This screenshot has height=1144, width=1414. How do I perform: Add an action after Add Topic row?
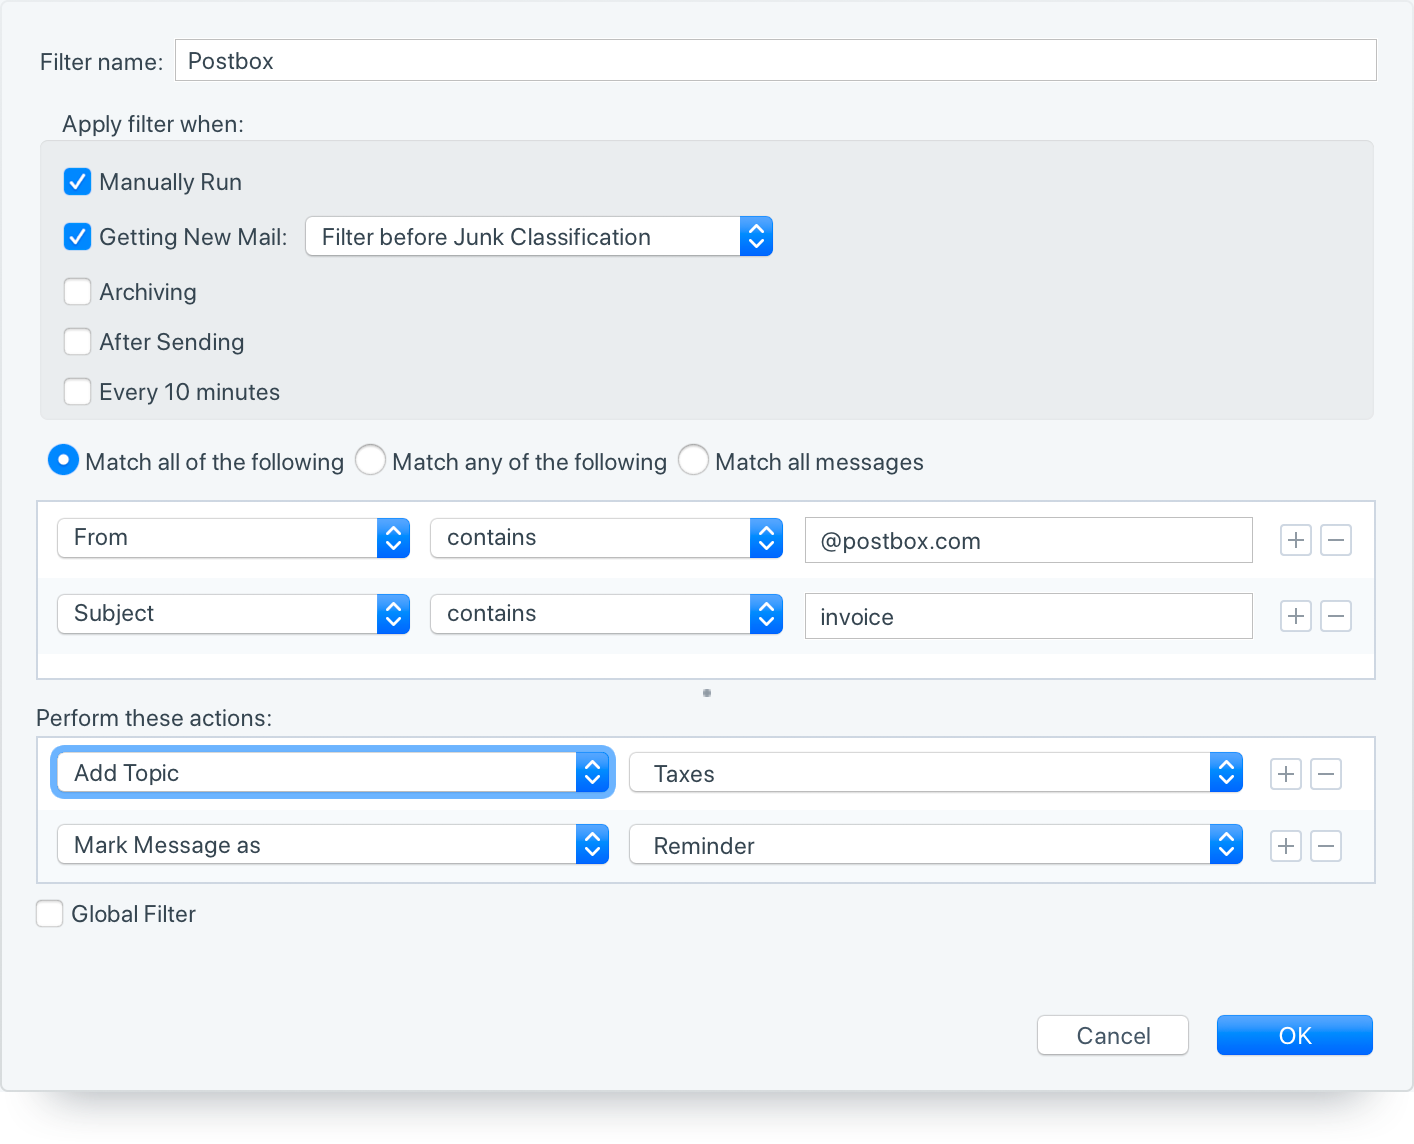(x=1286, y=774)
